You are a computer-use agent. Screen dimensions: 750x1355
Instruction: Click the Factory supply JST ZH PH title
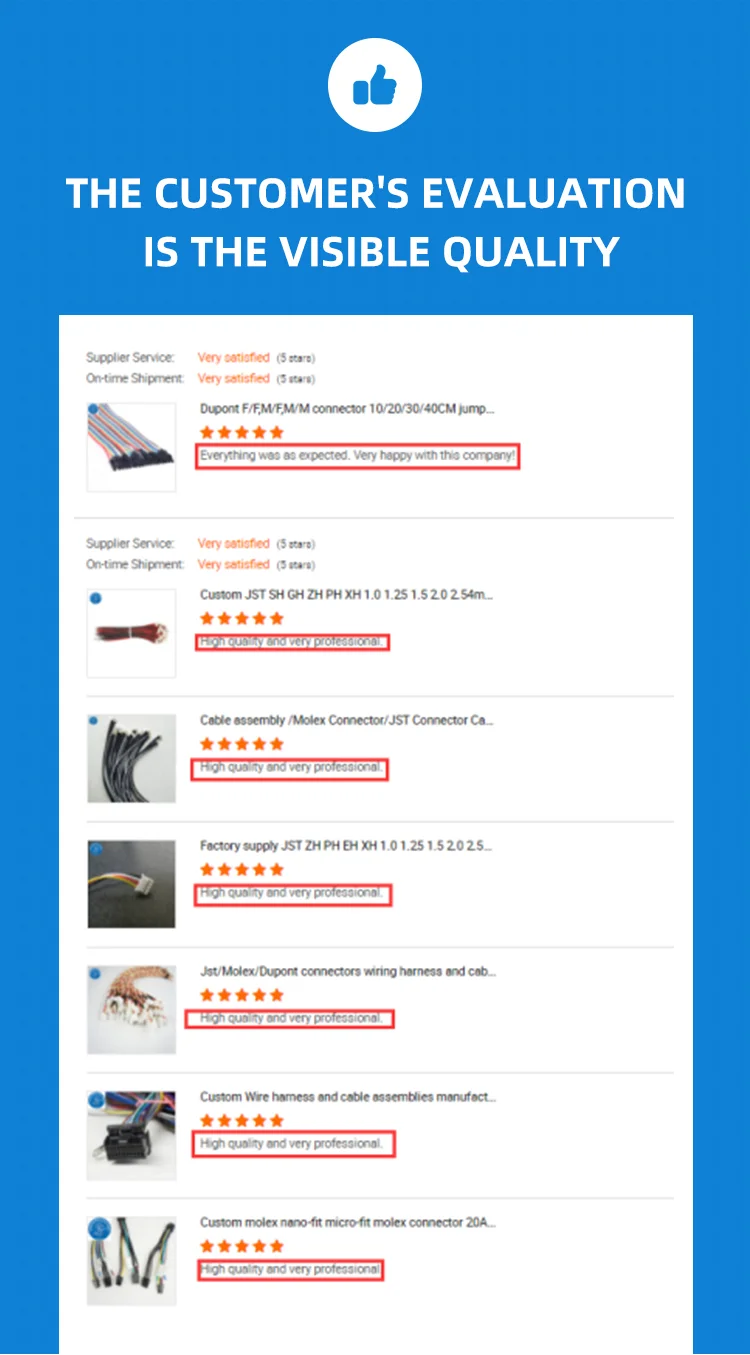(346, 846)
